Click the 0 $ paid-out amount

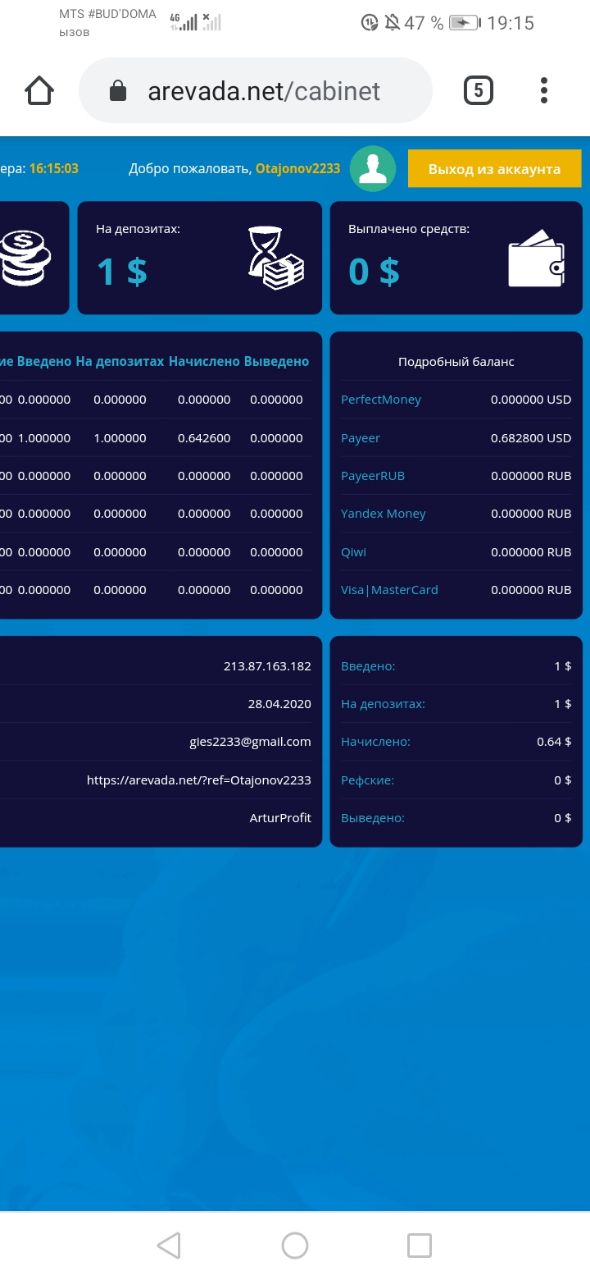click(x=374, y=271)
